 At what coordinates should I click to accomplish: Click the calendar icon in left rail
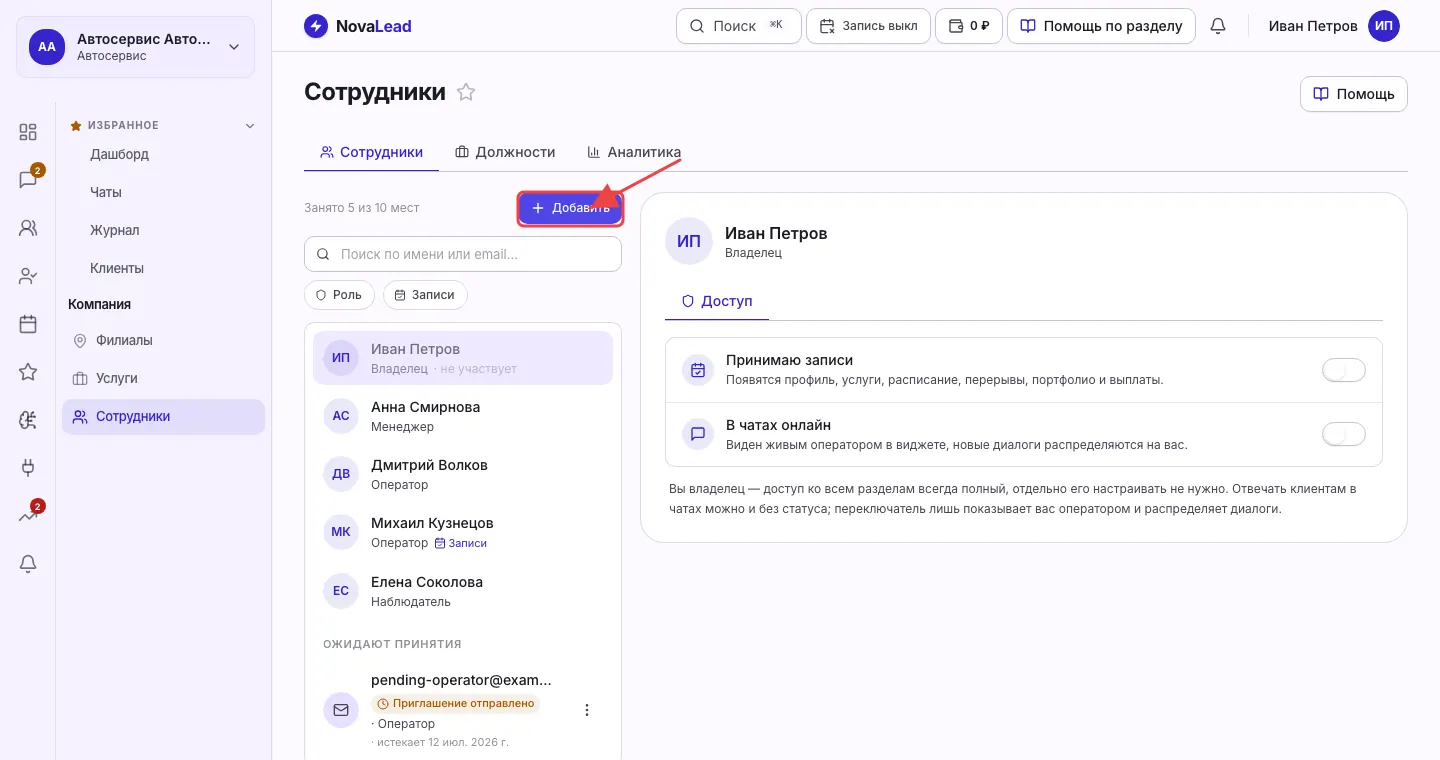[x=28, y=324]
